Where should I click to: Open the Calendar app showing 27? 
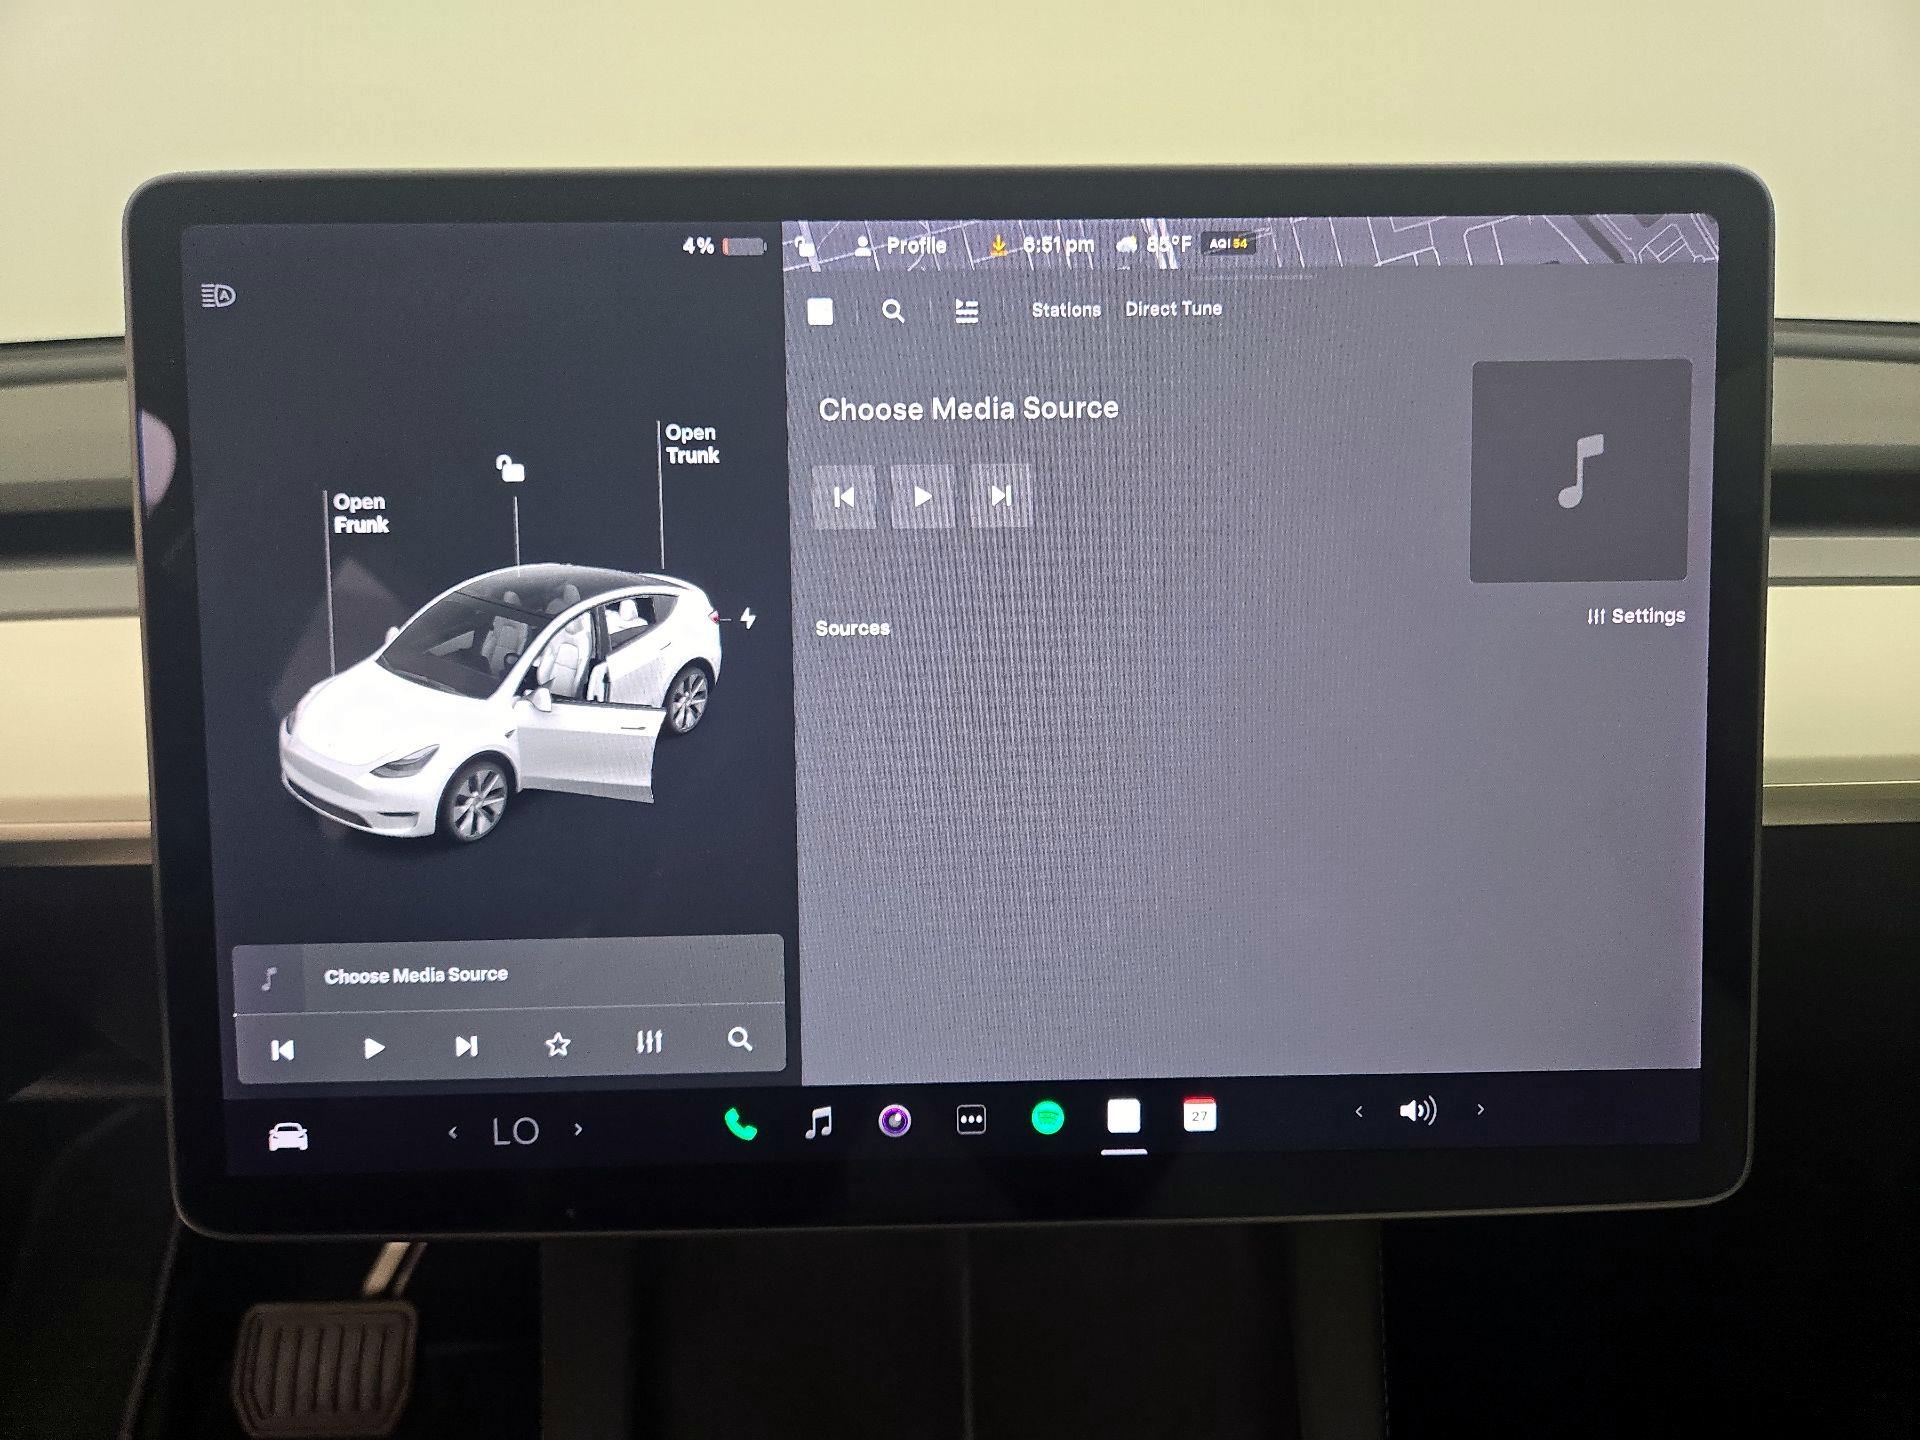1200,1114
